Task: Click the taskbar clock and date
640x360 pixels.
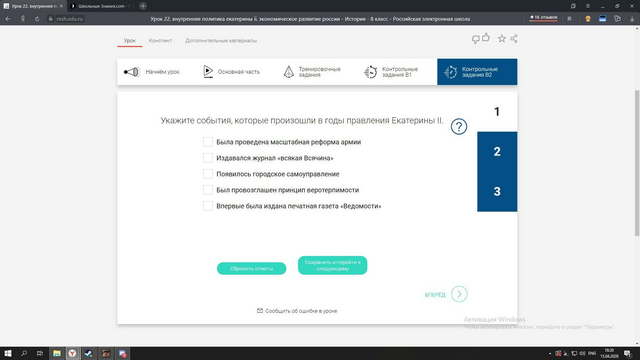Action: (x=609, y=353)
